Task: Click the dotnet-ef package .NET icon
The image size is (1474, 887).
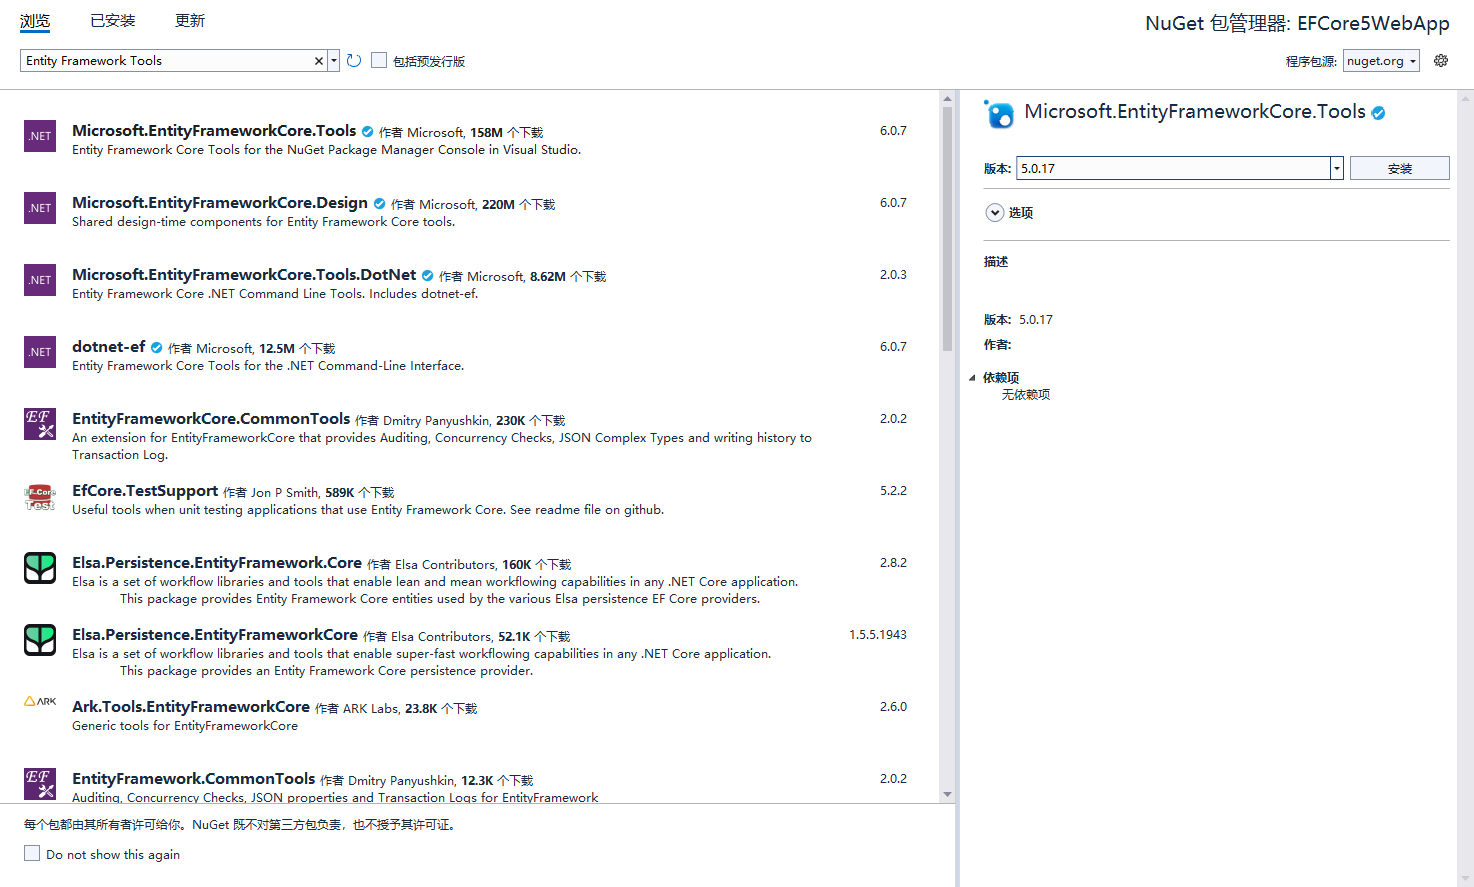Action: point(40,352)
